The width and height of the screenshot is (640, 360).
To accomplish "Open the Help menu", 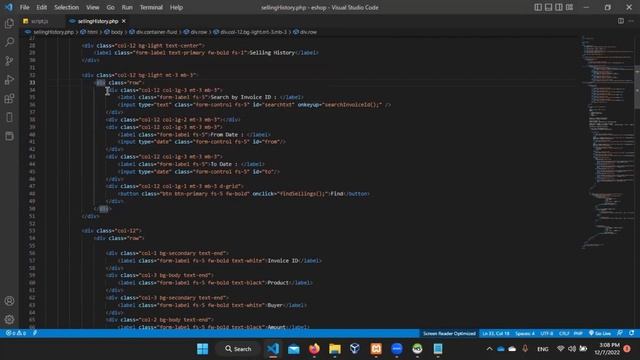I will pyautogui.click(x=176, y=7).
